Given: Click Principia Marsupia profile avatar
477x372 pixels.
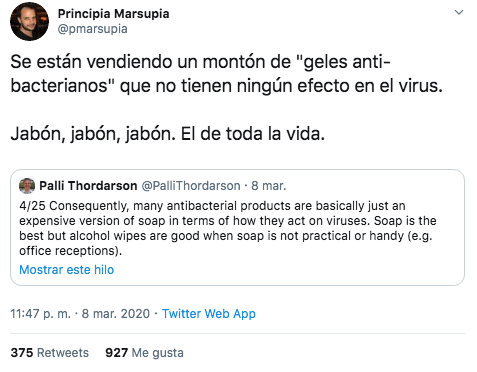Looking at the screenshot, I should tap(29, 22).
